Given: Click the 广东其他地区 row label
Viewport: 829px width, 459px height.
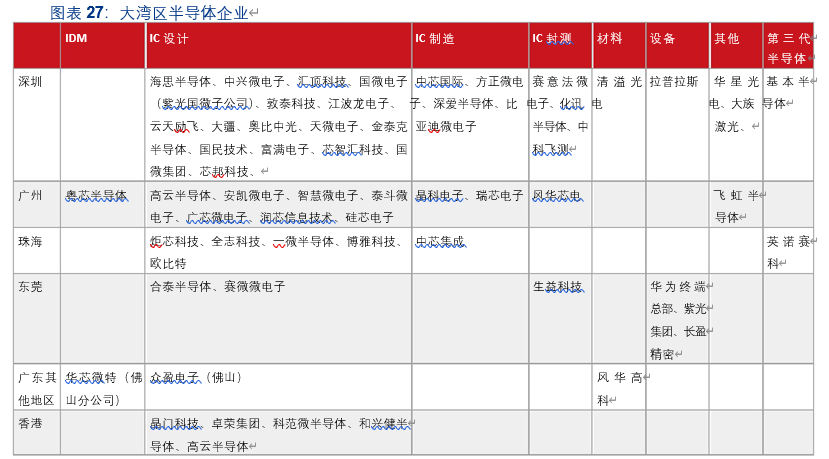Looking at the screenshot, I should 37,389.
